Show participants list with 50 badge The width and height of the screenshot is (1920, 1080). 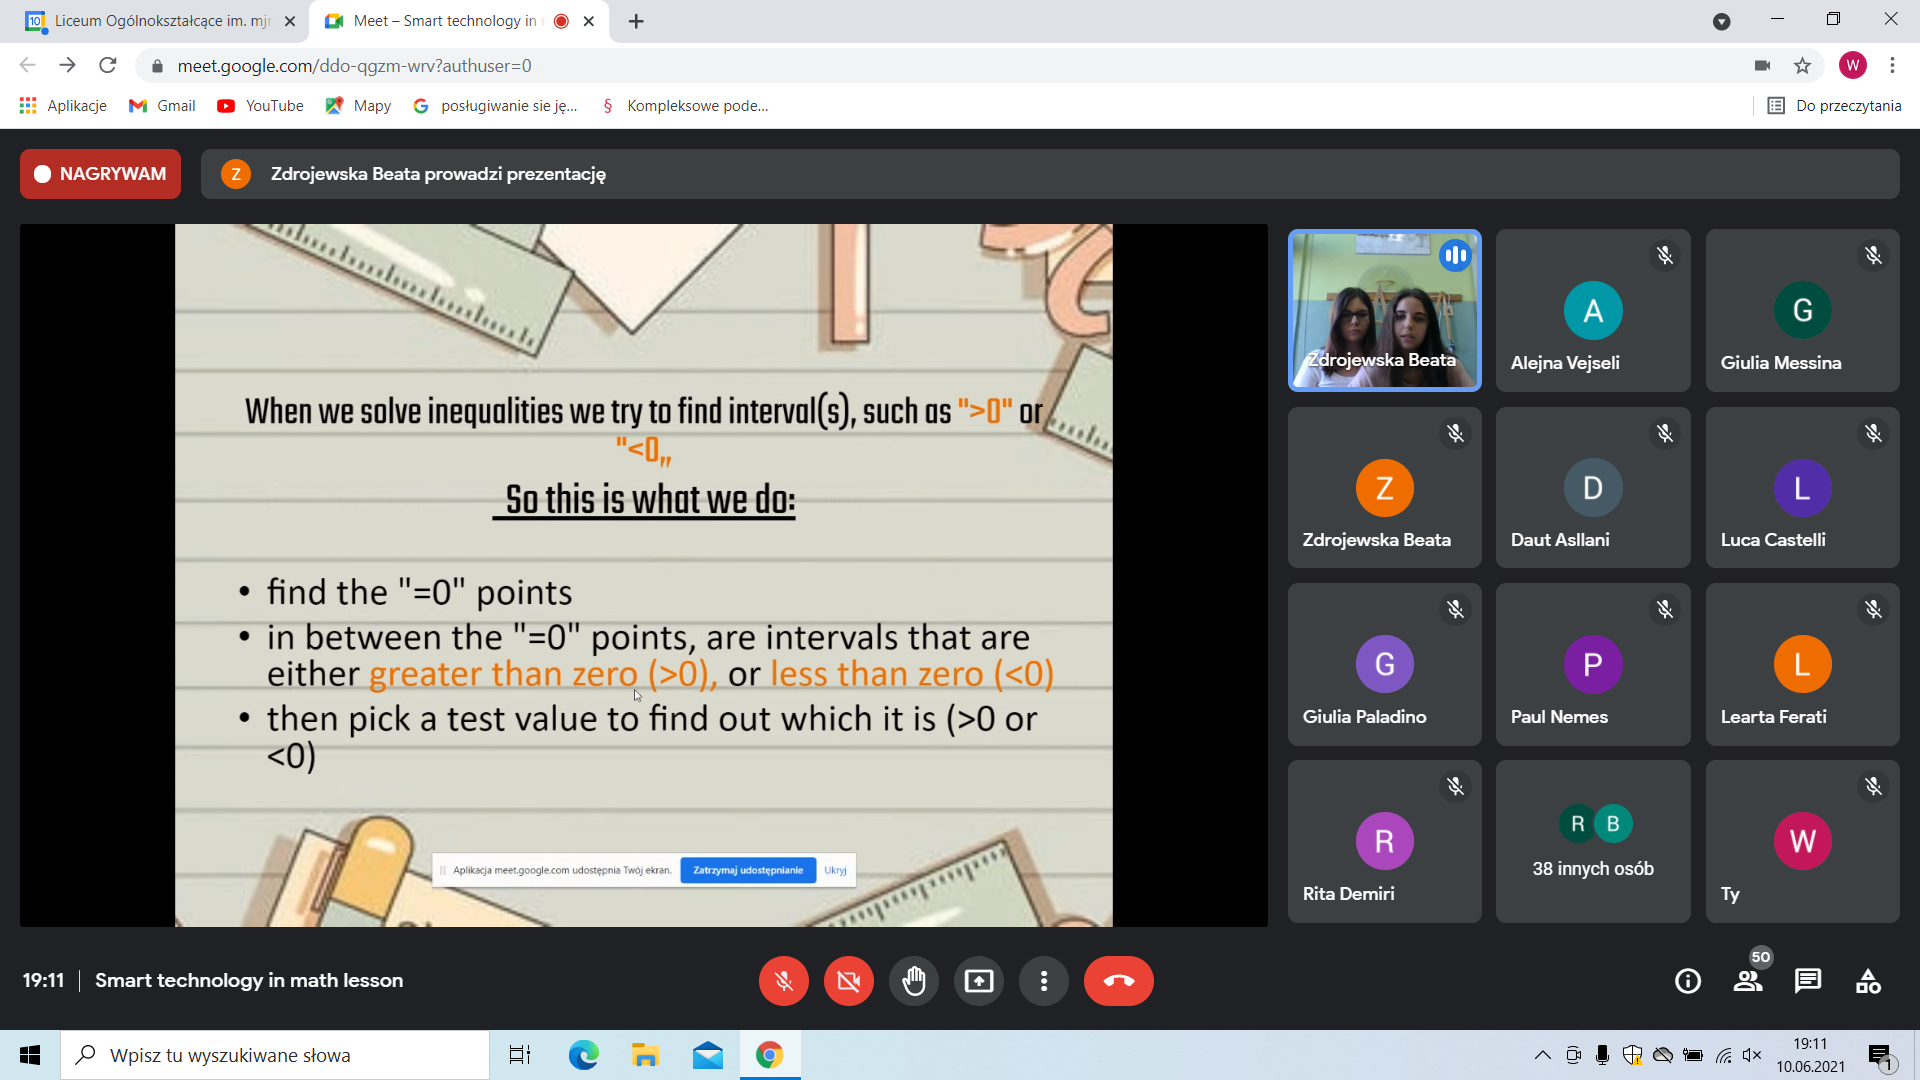(x=1749, y=981)
